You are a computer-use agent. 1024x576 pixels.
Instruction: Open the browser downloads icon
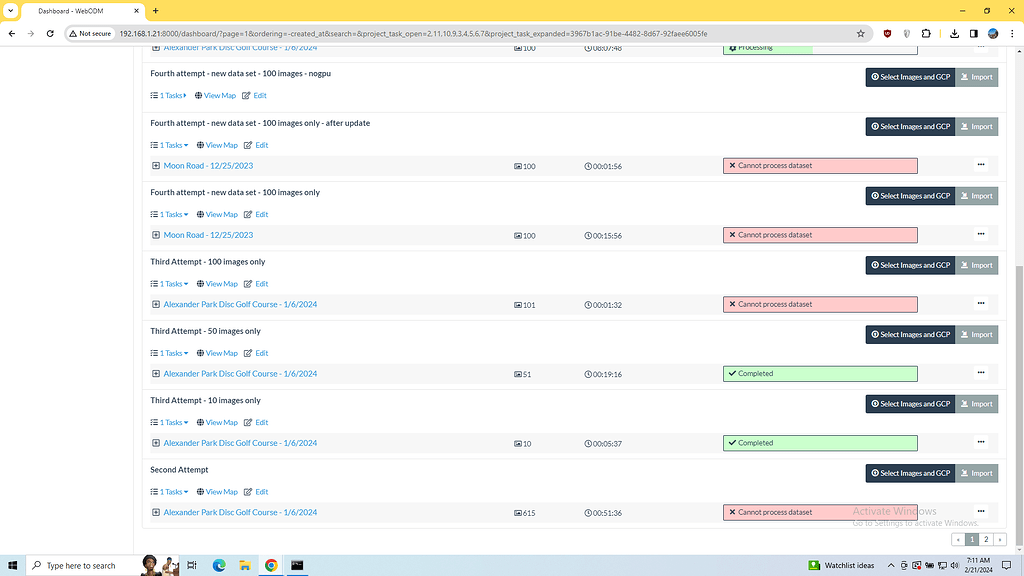[x=953, y=33]
